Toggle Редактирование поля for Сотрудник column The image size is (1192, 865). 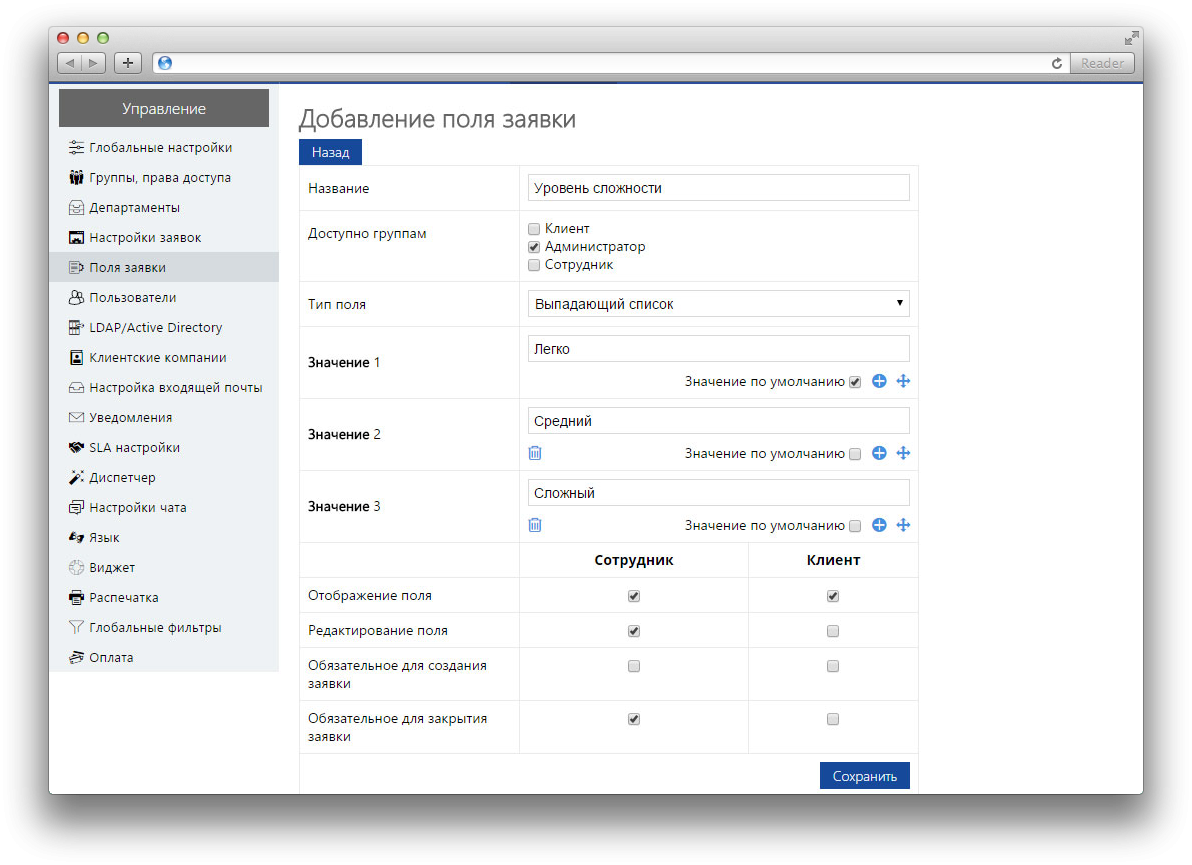(x=634, y=631)
